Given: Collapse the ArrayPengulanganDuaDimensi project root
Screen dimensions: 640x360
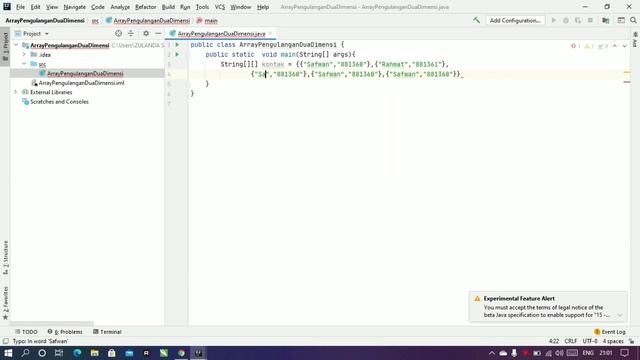Looking at the screenshot, I should (x=16, y=45).
